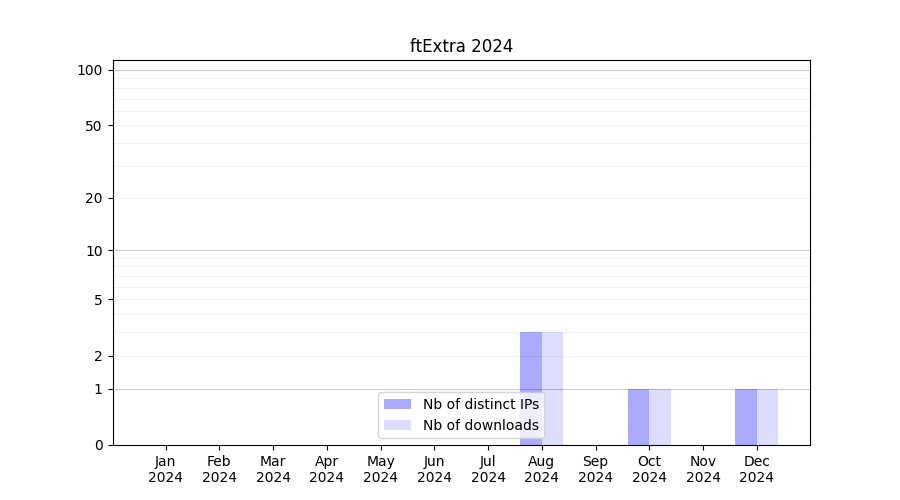Viewport: 900px width, 500px height.
Task: Click the August downloads bar
Action: (552, 388)
